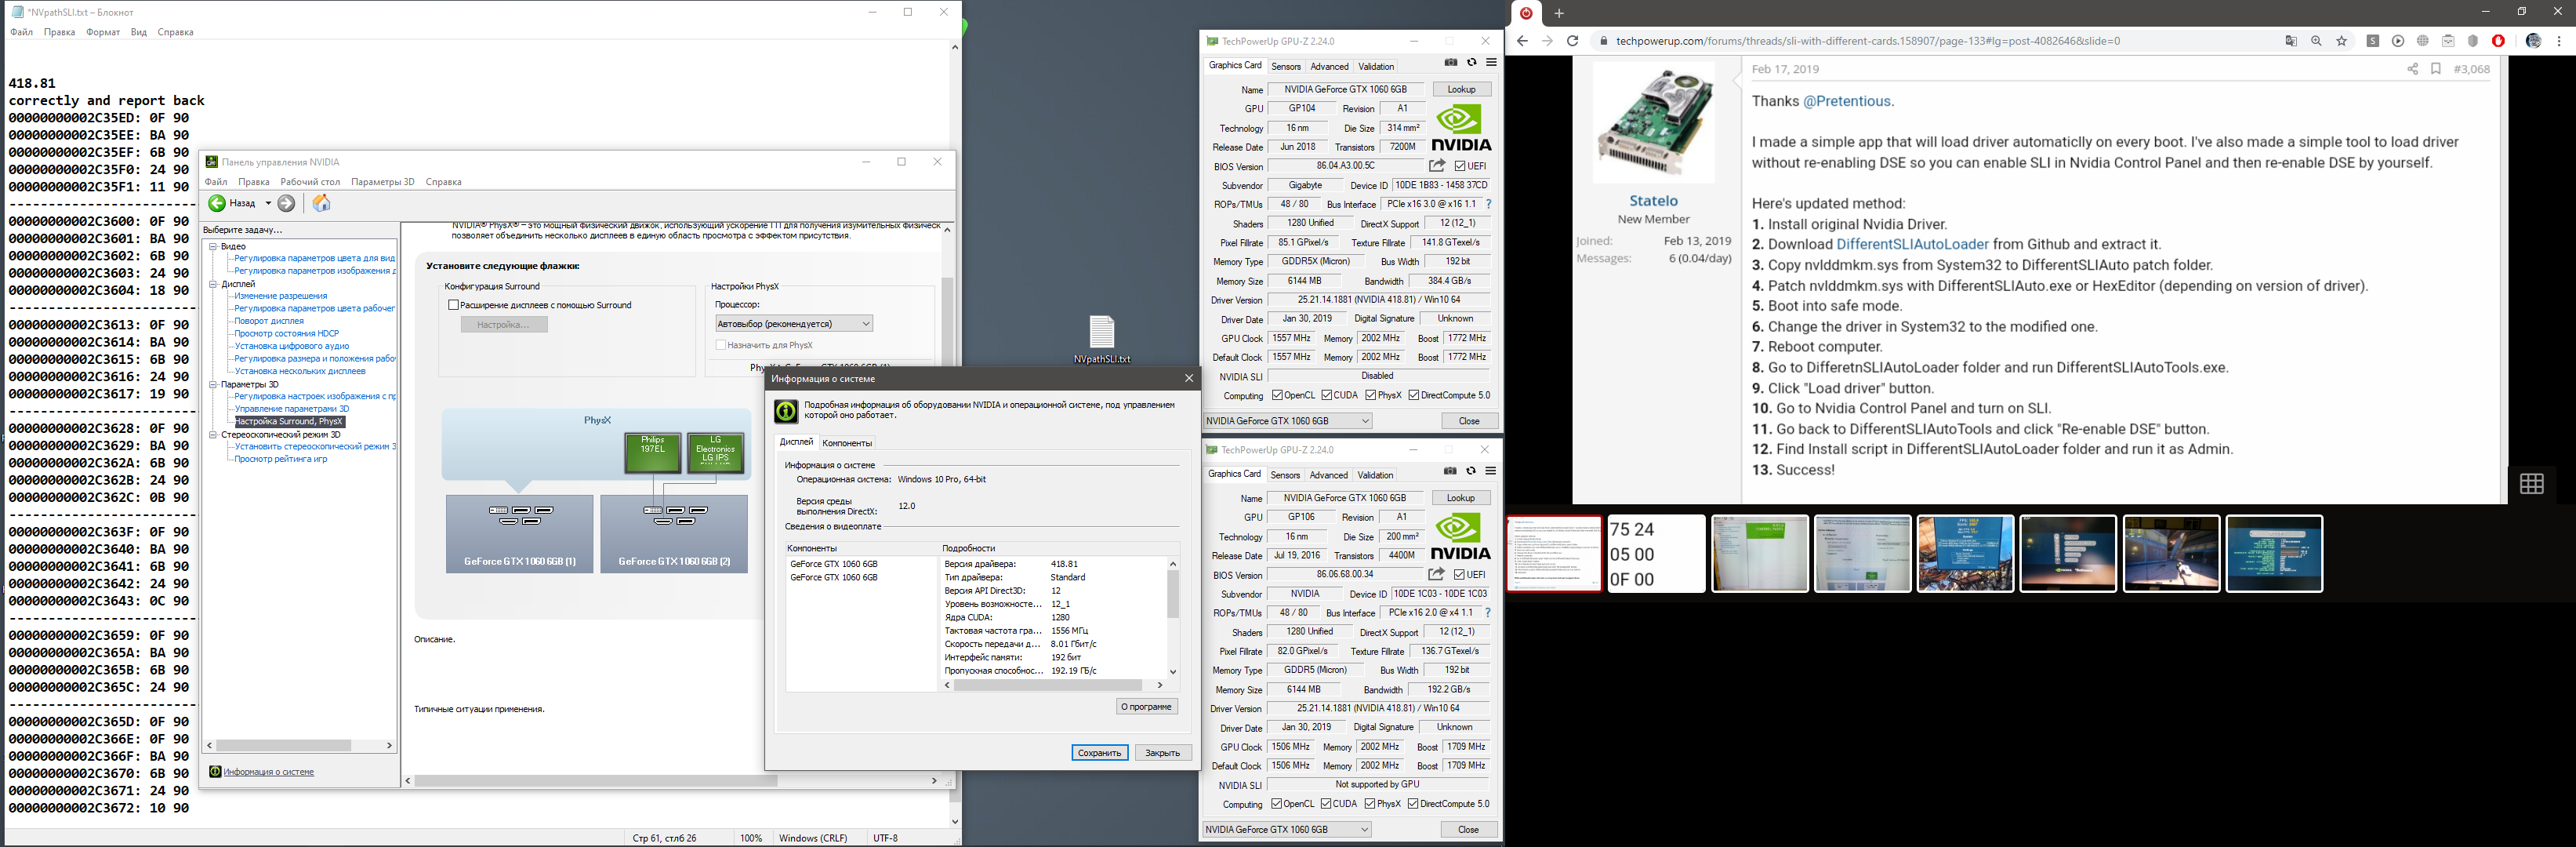Toggle PhysX checkbox in top GPU-Z window

pos(1371,395)
